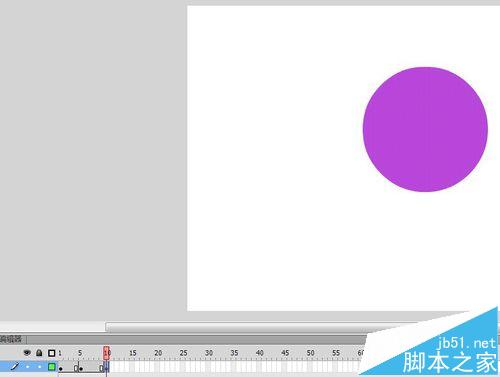Screen dimensions: 500x377
Task: Click the layer's pencil edit icon
Action: (14, 367)
